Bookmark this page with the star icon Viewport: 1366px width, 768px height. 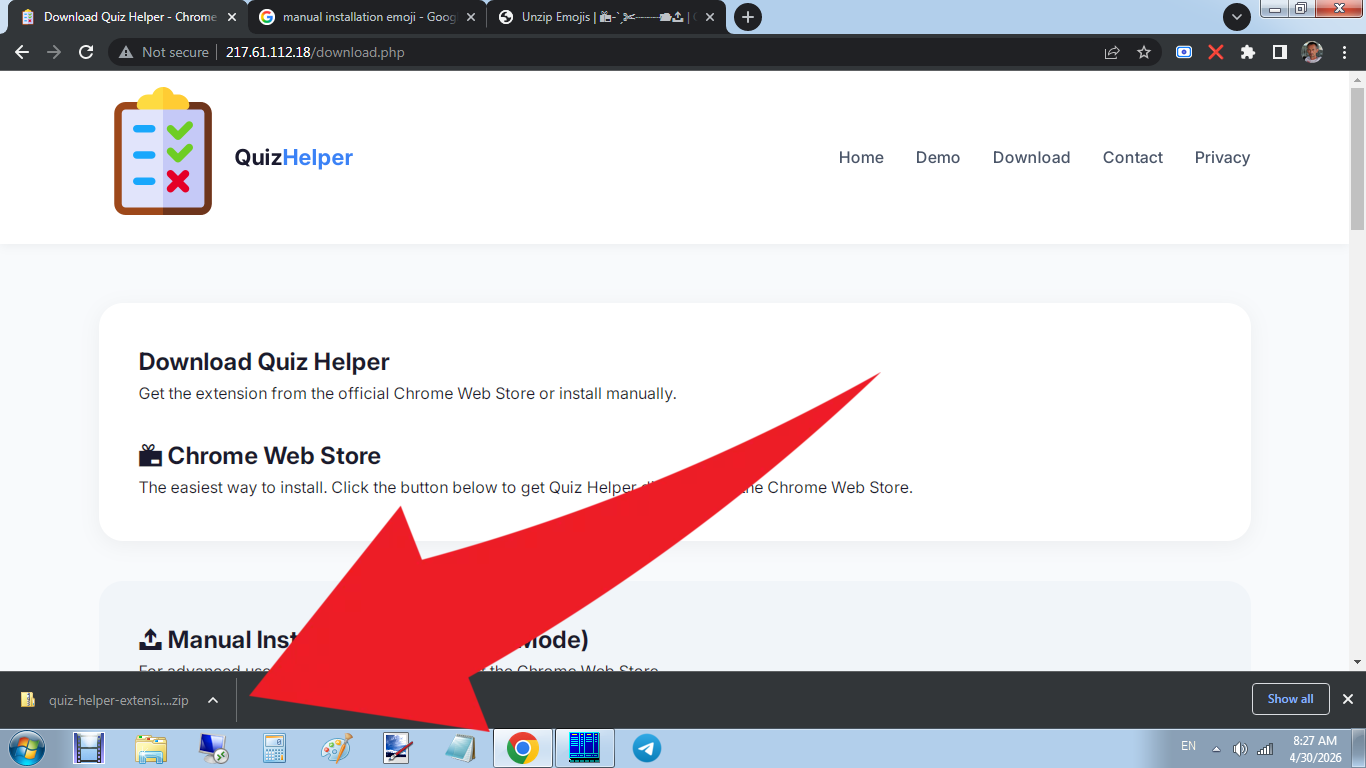point(1144,52)
